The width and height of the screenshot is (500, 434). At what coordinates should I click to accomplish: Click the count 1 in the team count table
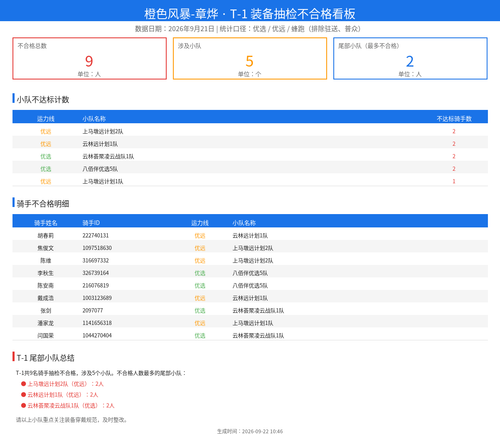tap(454, 181)
